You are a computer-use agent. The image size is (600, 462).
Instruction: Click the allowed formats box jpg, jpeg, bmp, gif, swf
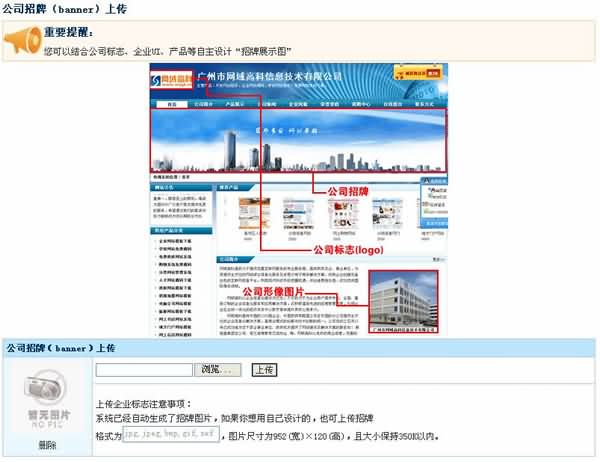point(170,435)
